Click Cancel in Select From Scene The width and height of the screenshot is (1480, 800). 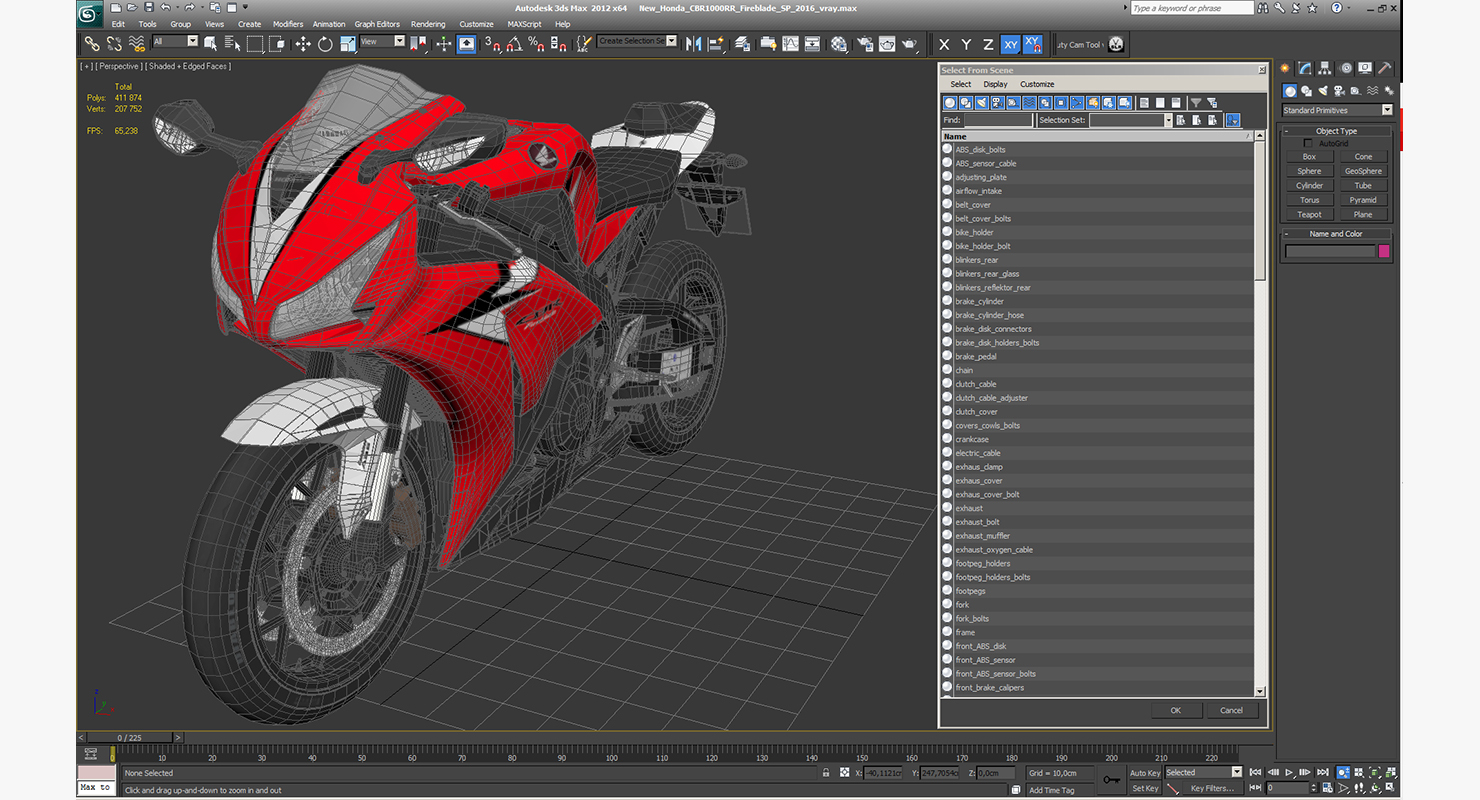coord(1231,710)
